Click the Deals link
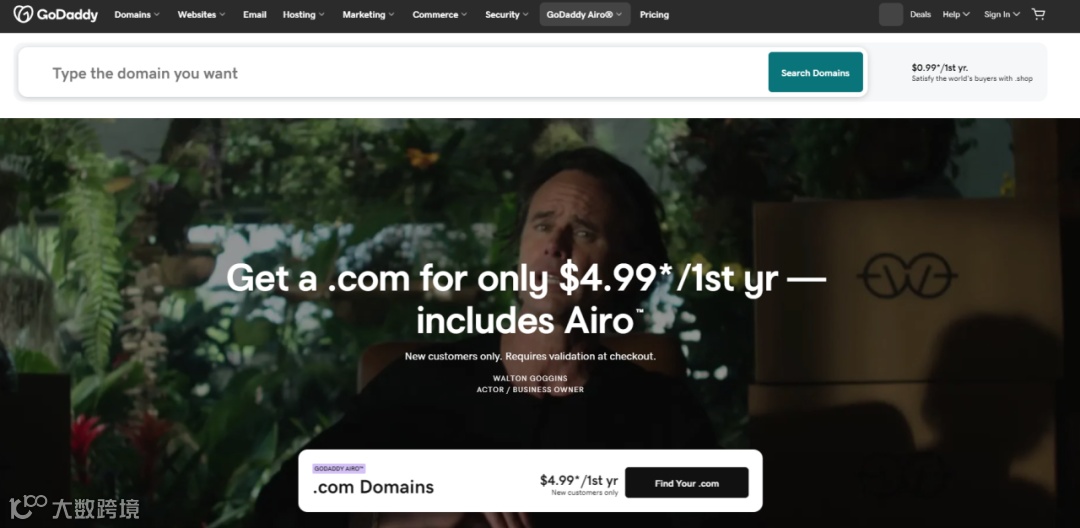 pos(920,14)
